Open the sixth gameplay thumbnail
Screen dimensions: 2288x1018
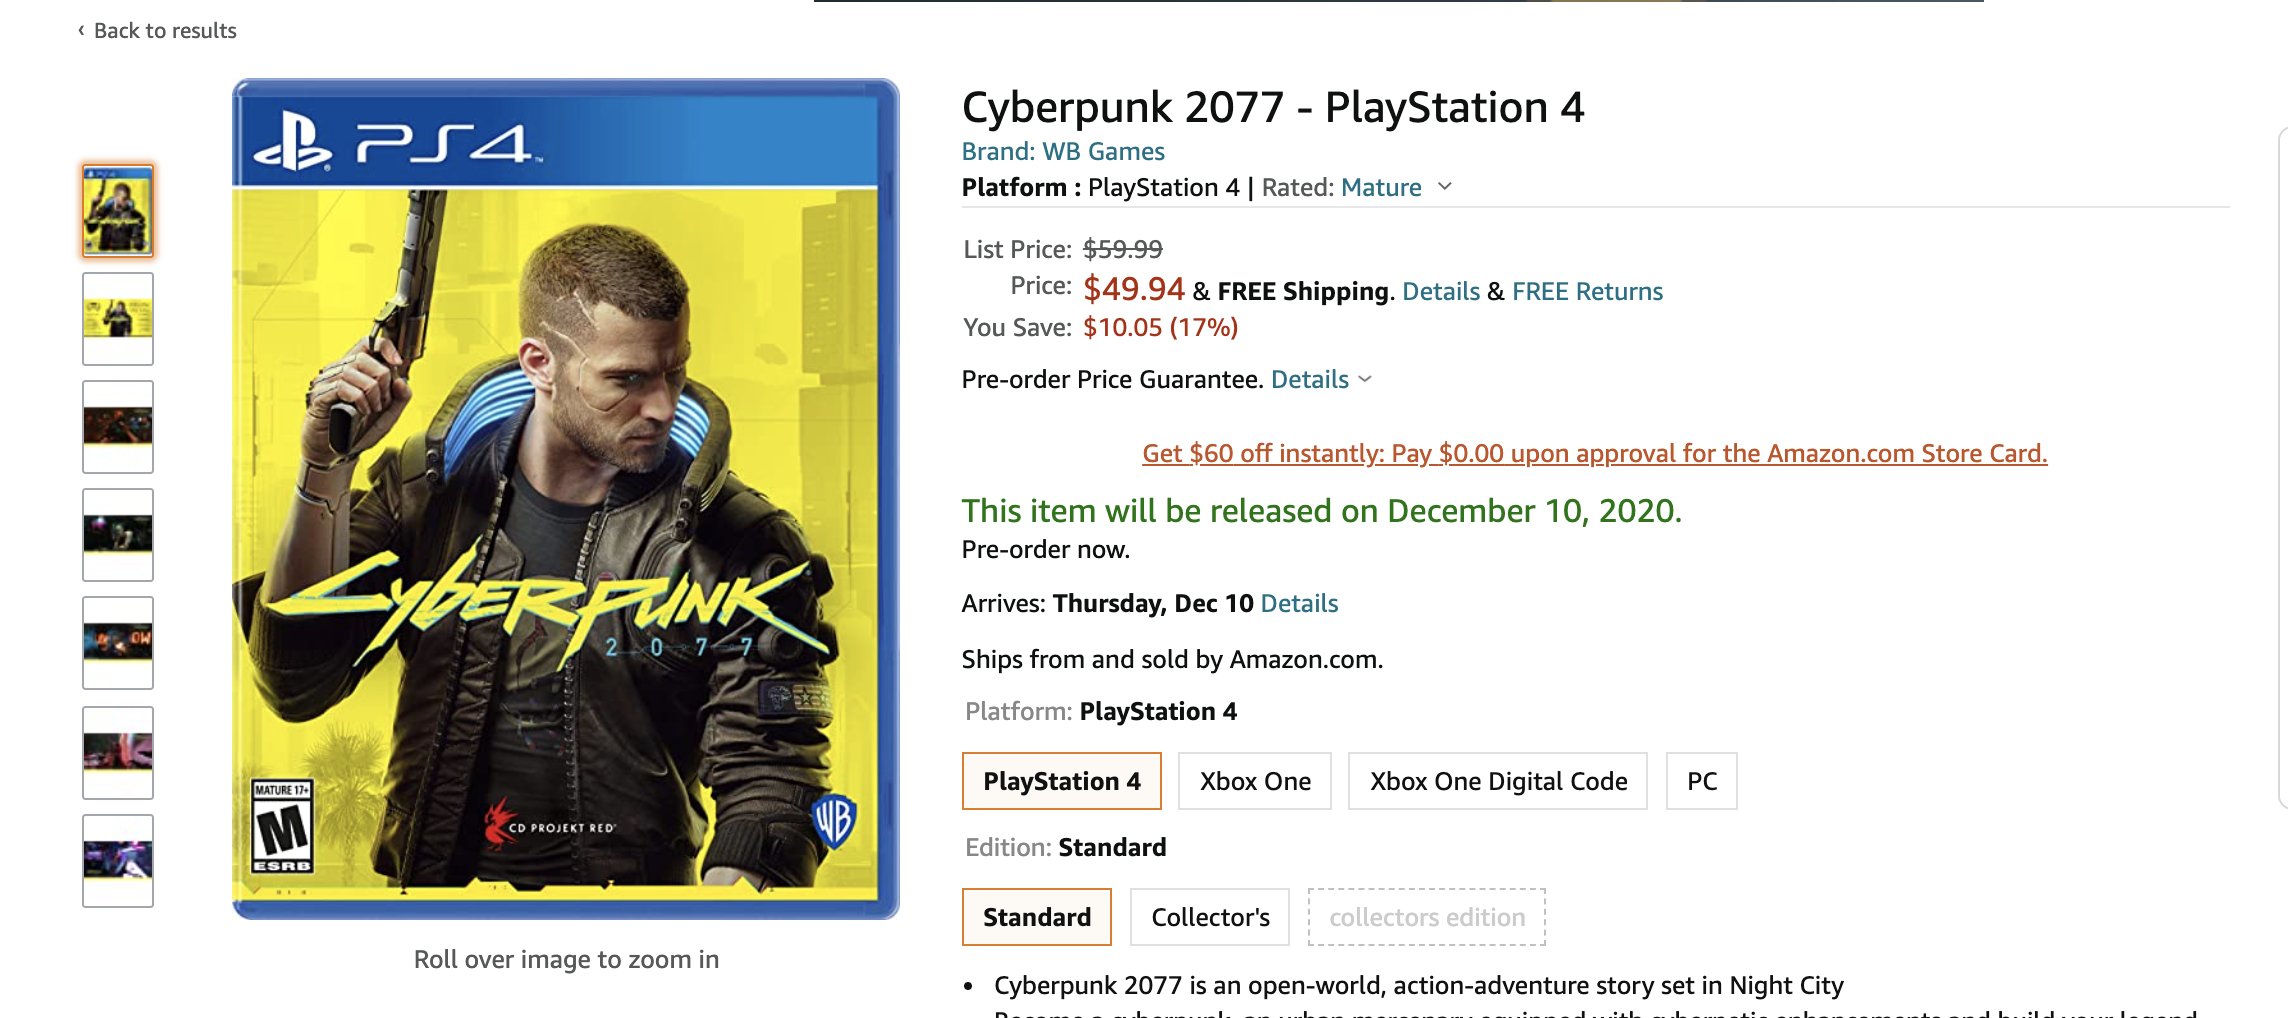point(118,753)
